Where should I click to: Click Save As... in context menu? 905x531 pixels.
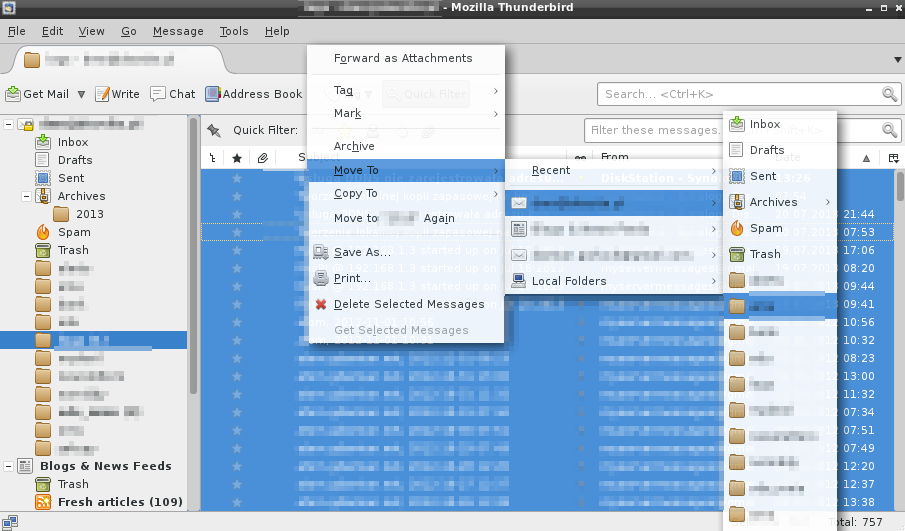[362, 252]
